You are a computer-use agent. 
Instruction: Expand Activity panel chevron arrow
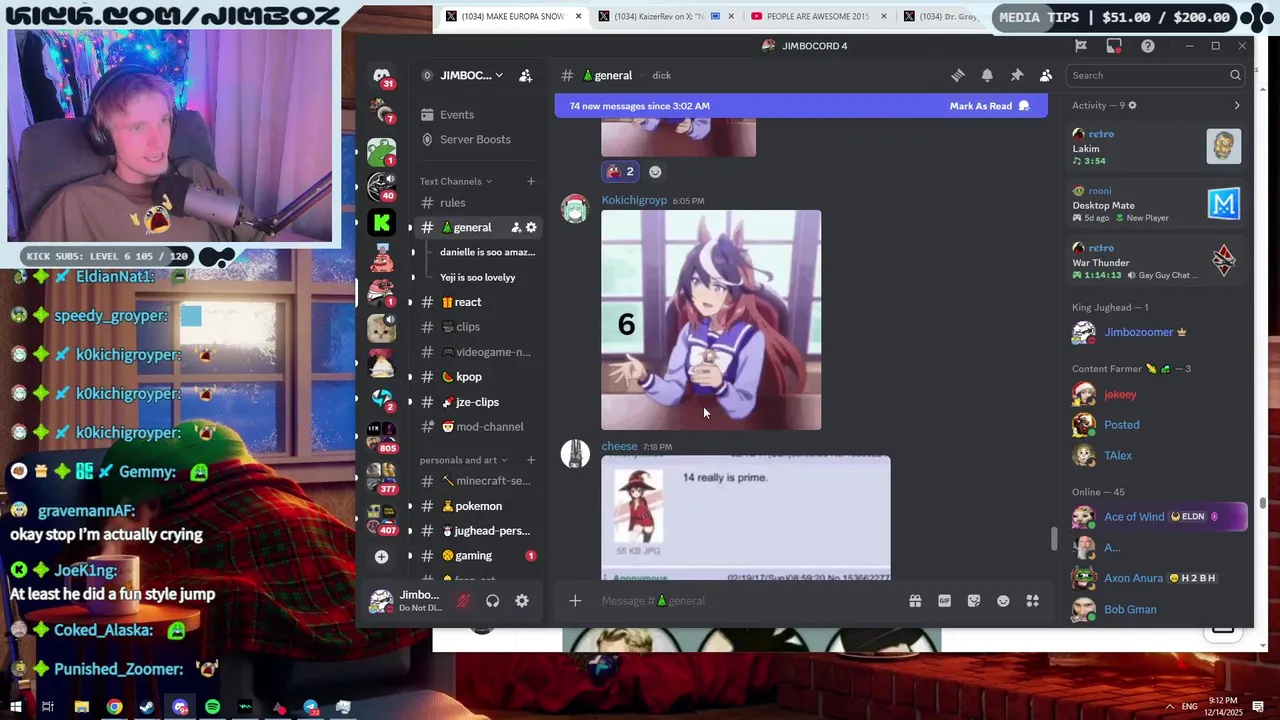[x=1237, y=105]
